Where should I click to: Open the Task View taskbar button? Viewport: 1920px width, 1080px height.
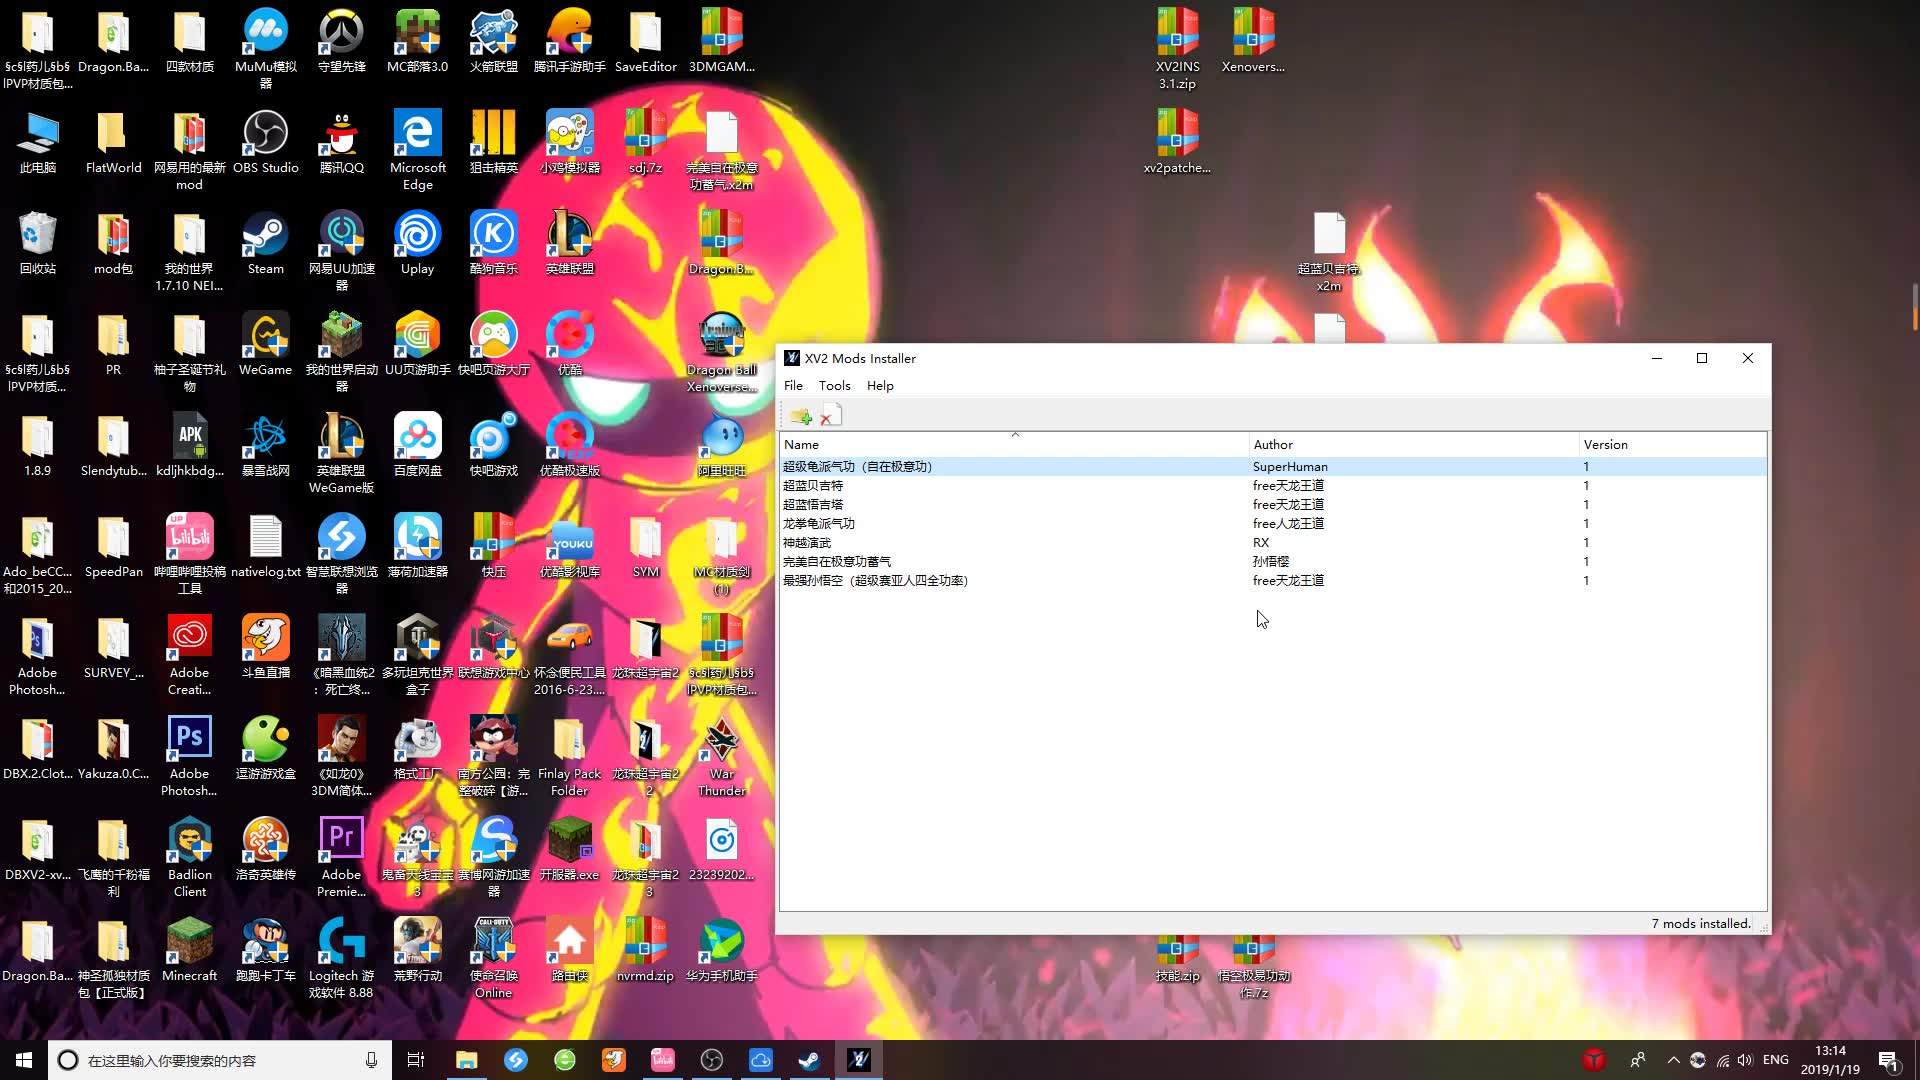click(416, 1060)
